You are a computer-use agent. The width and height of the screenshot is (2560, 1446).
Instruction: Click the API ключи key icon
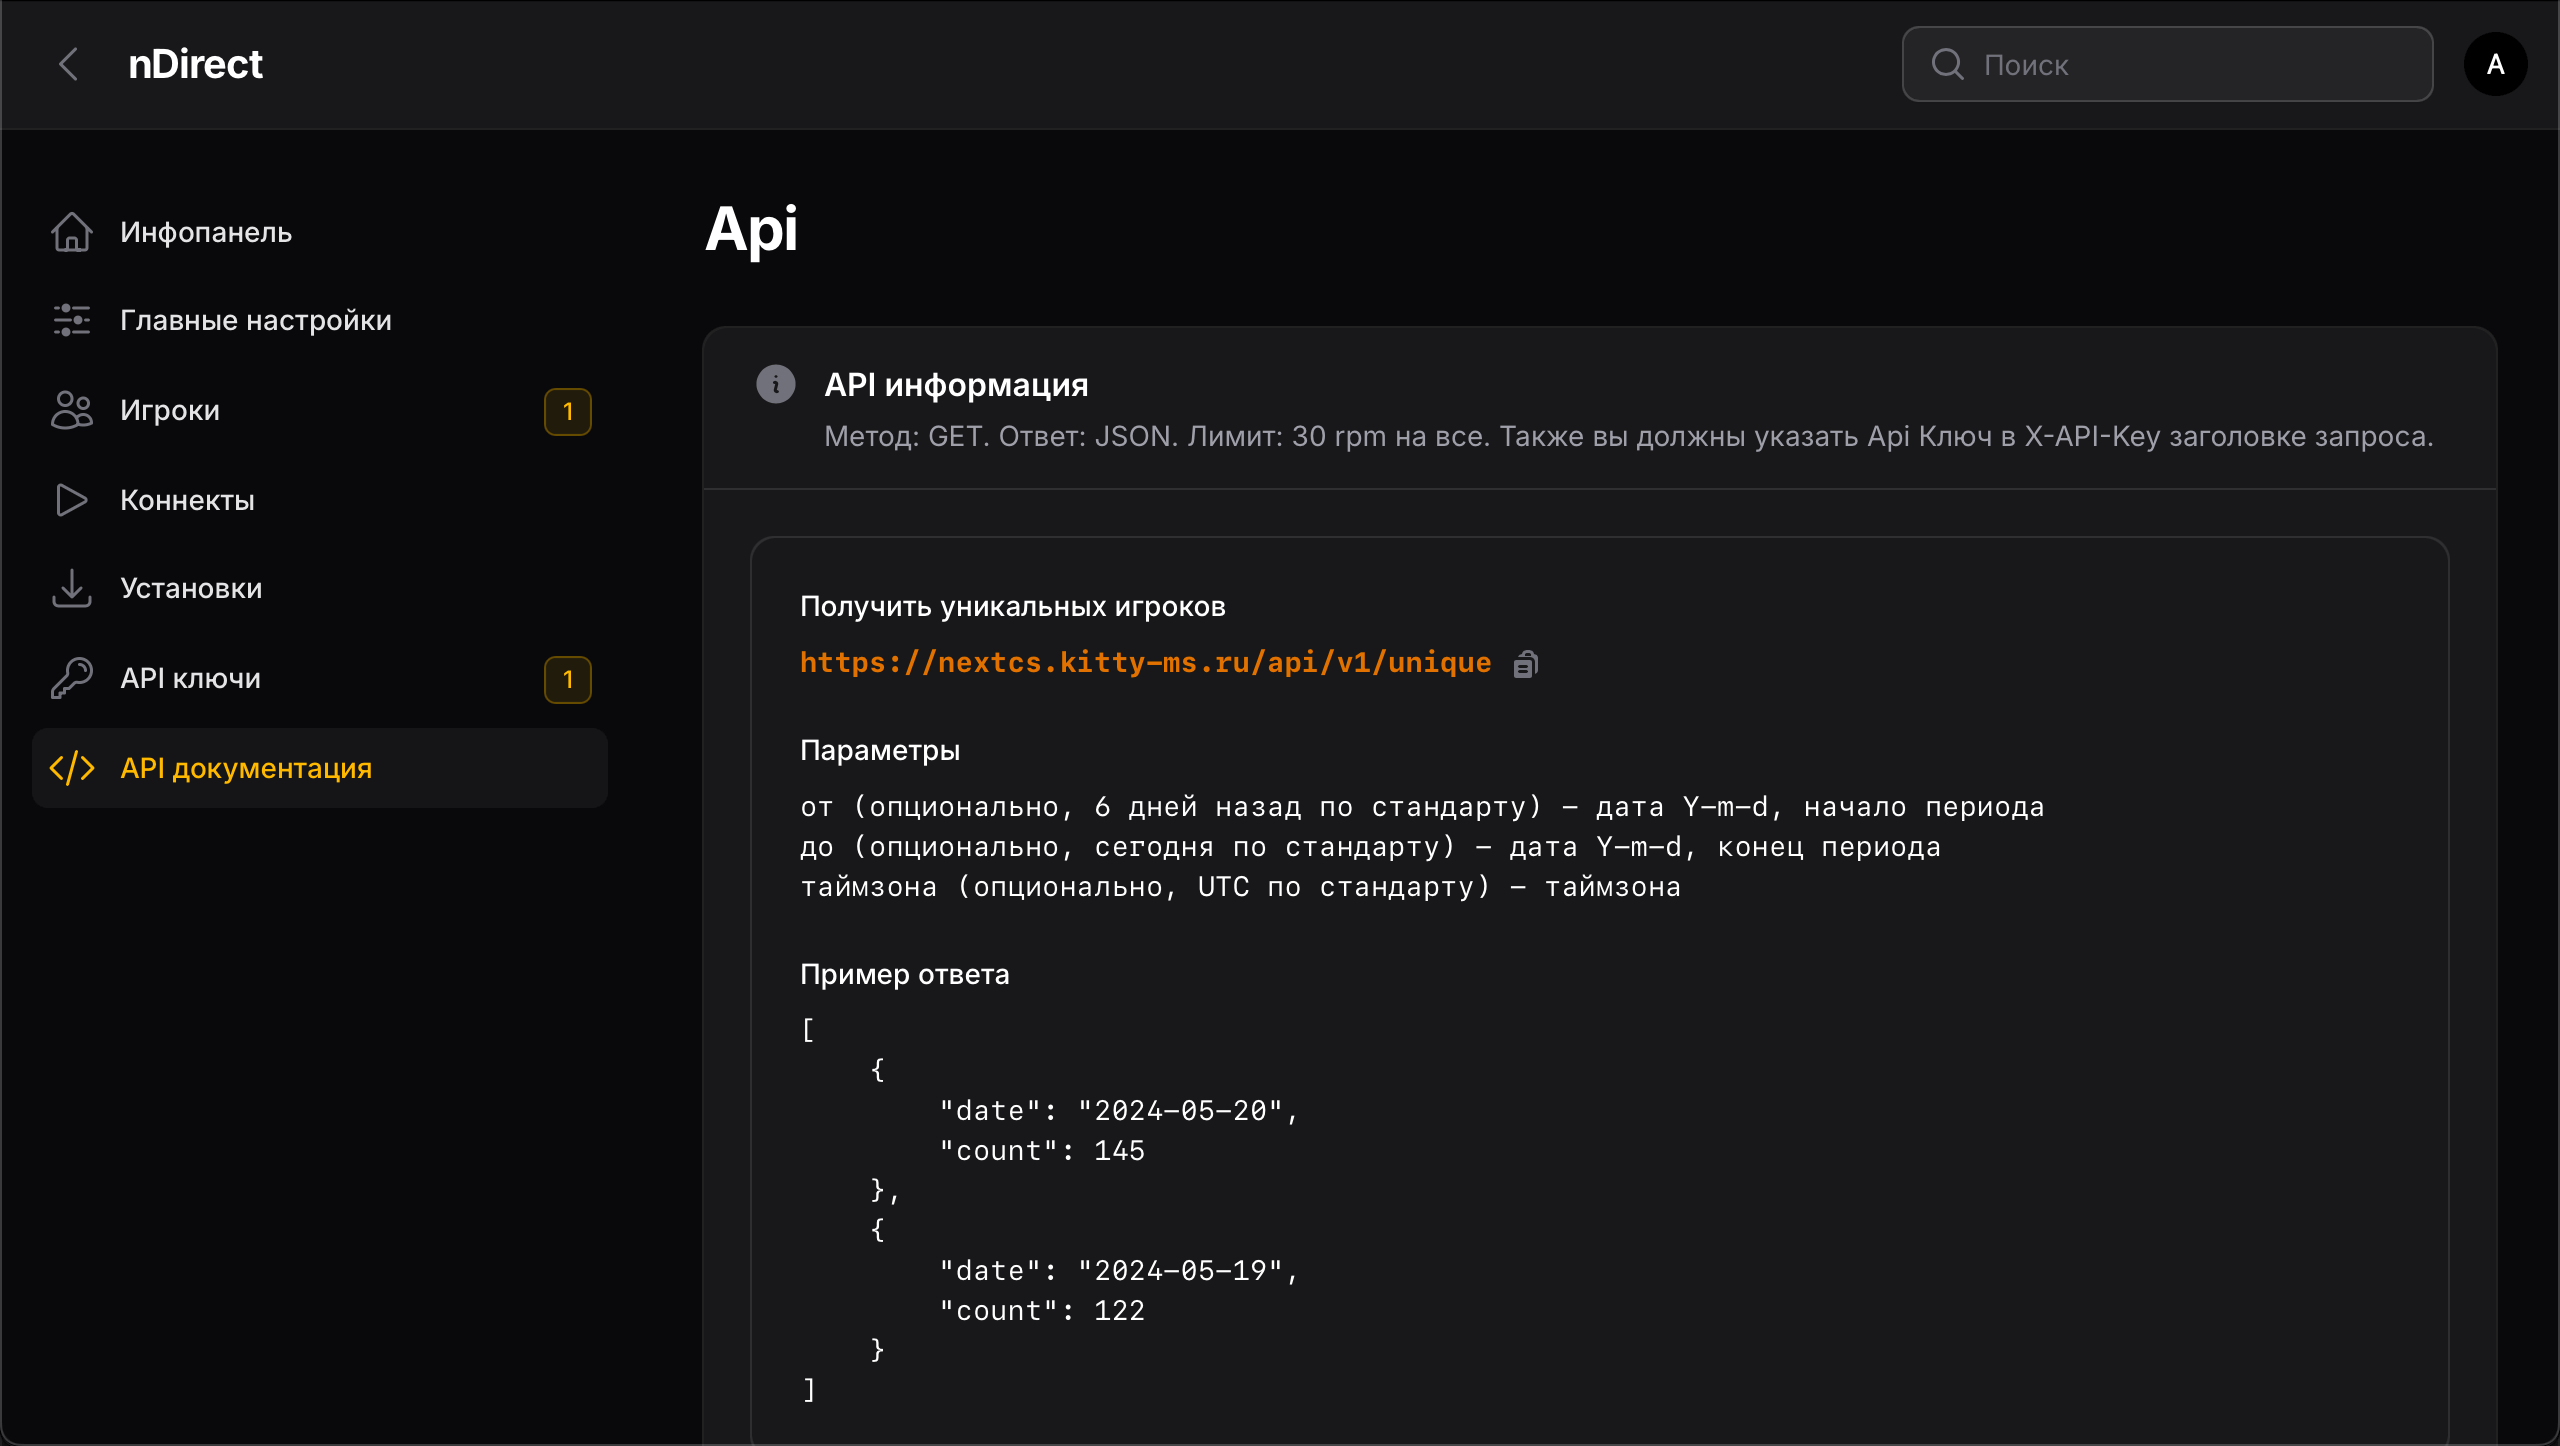71,678
